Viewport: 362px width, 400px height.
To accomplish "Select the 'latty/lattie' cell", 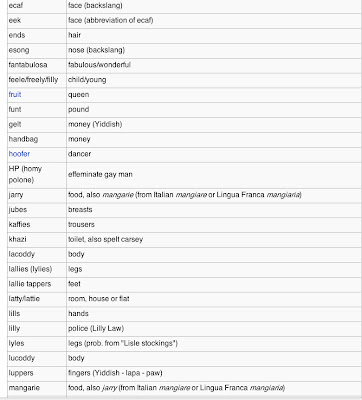I will point(37,299).
